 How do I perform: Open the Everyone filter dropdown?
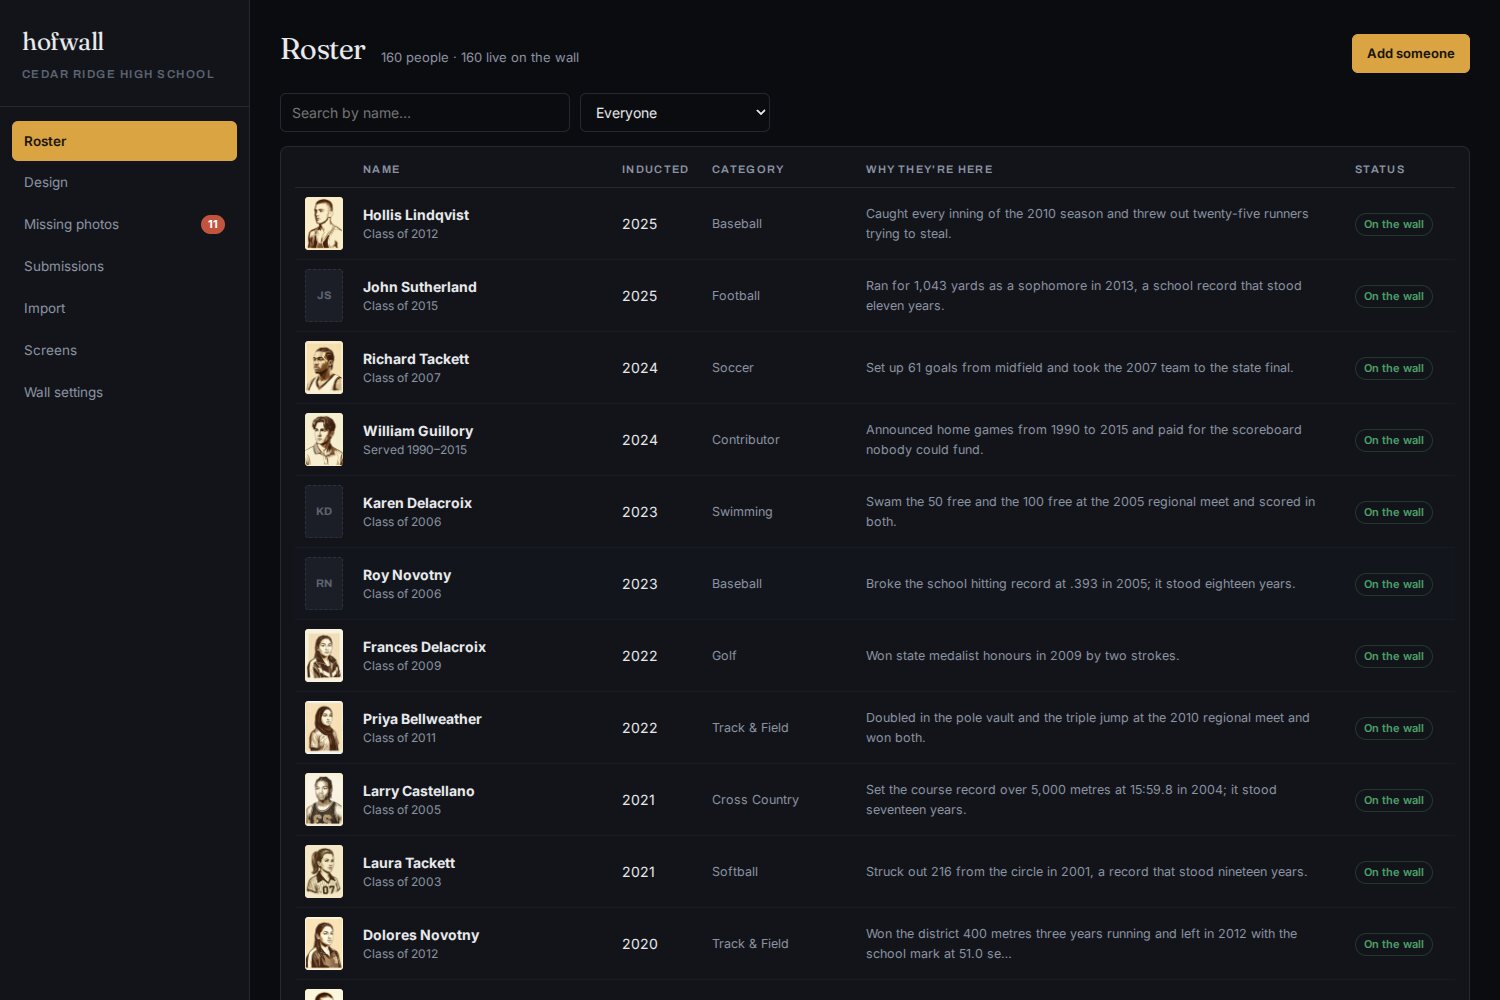pos(675,113)
